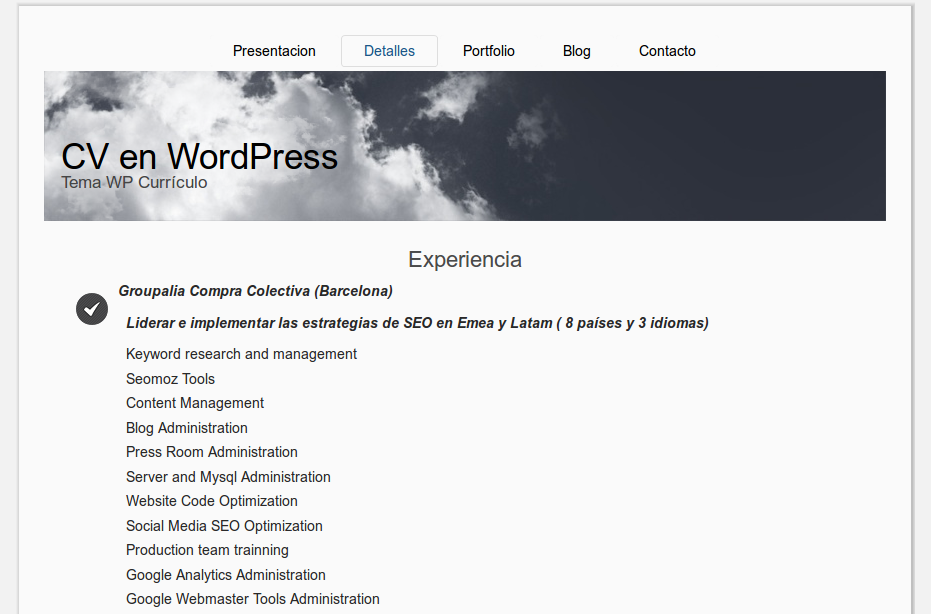Click the Press Room Administration entry

[211, 452]
